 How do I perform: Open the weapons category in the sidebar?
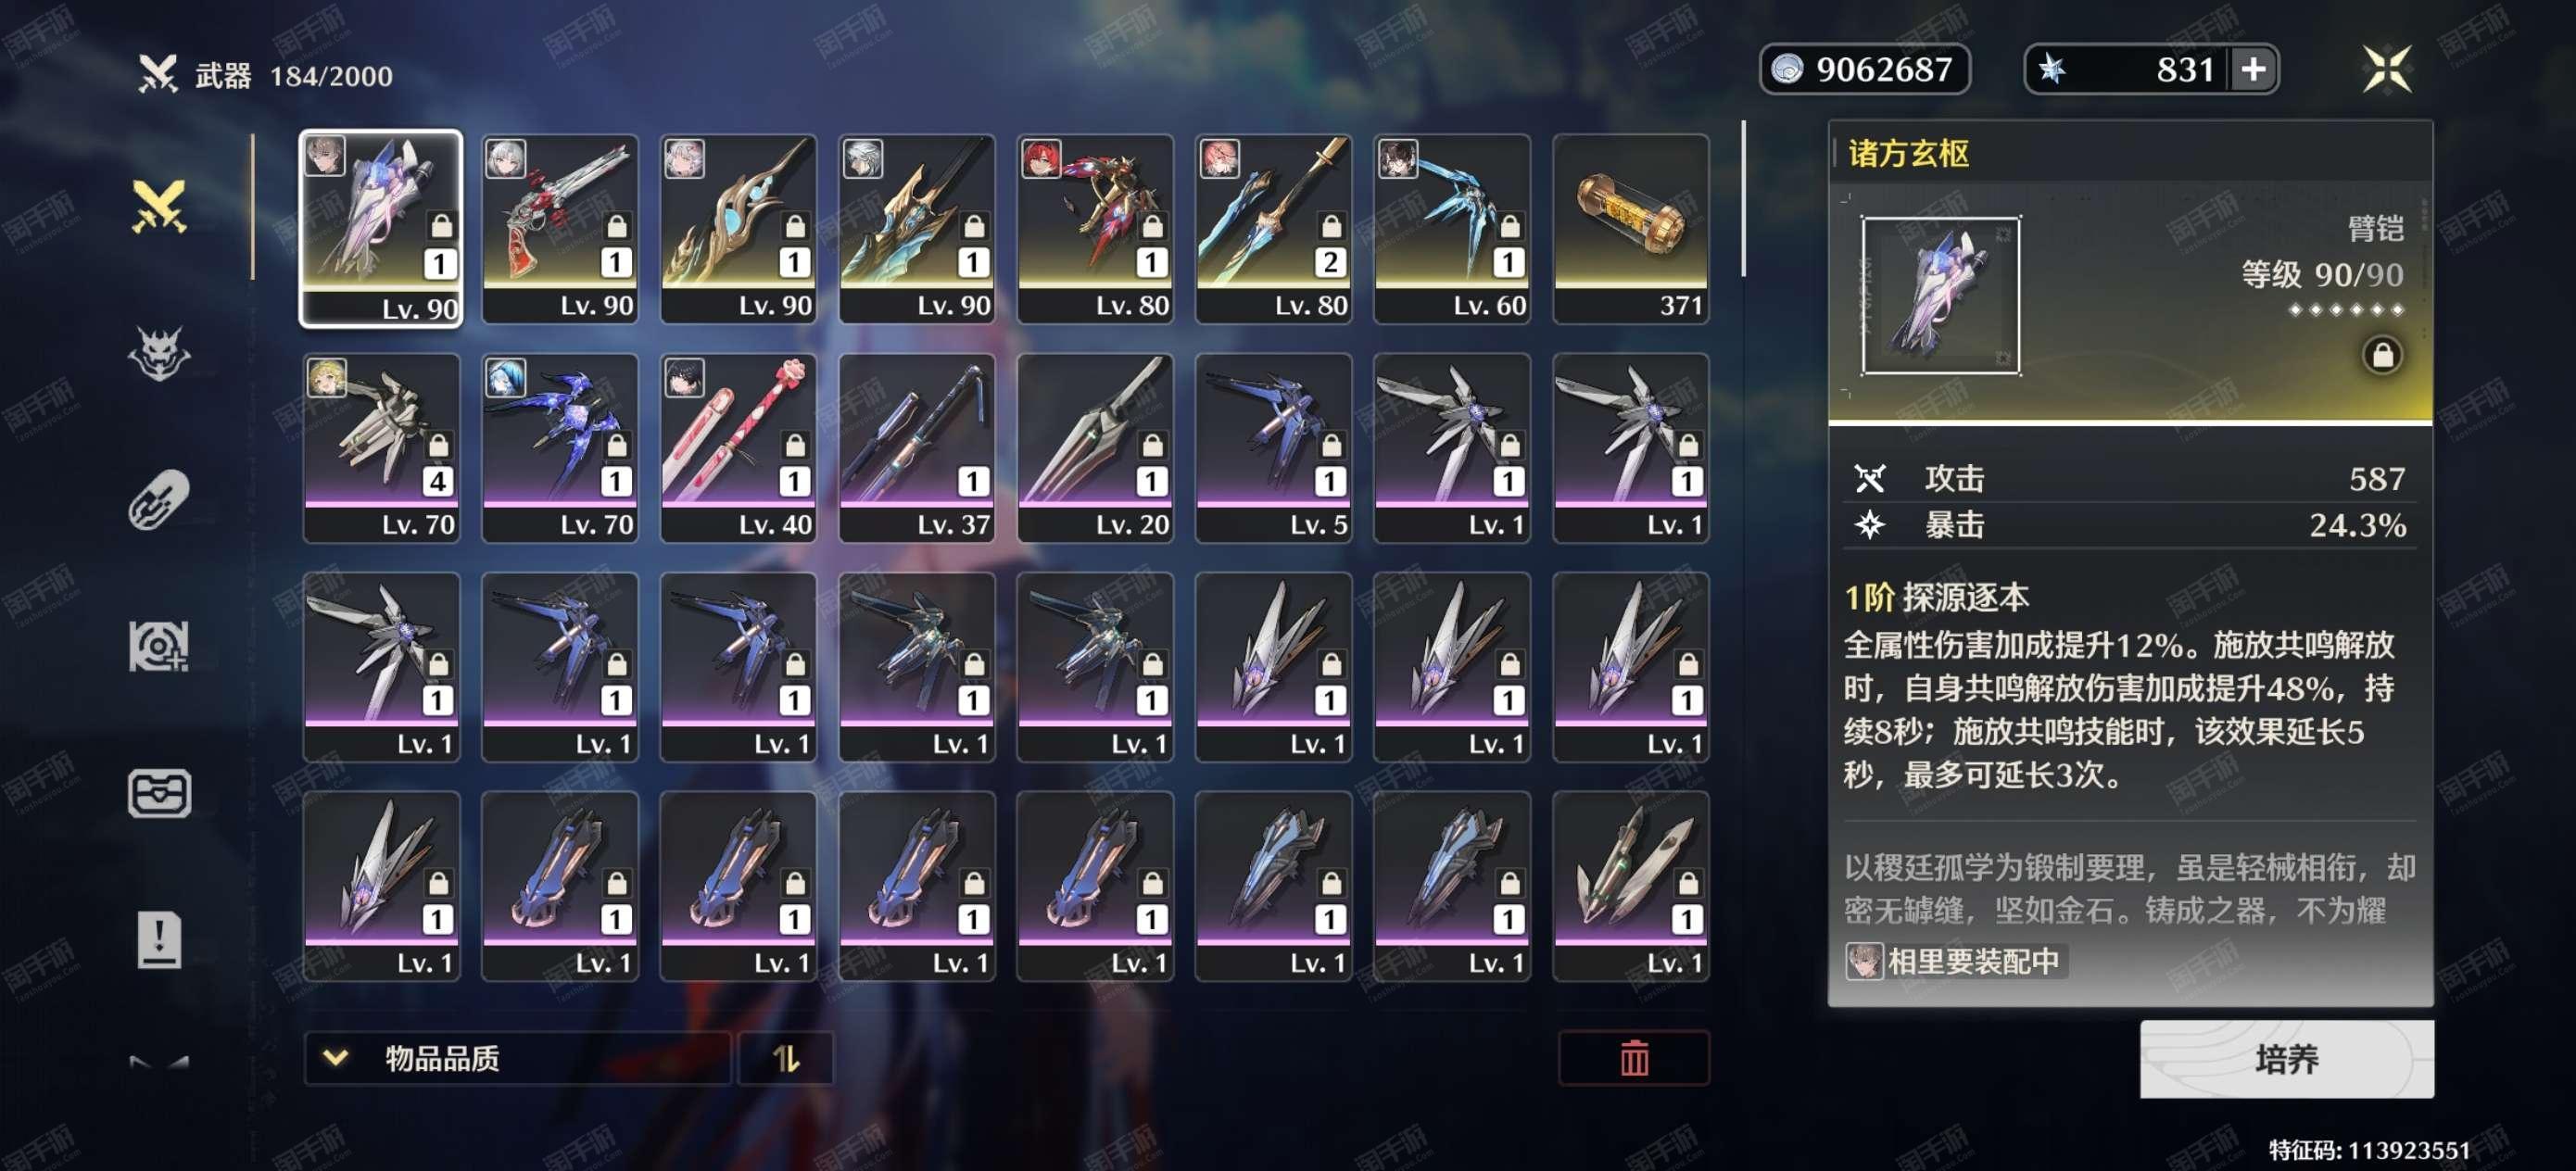pos(159,207)
